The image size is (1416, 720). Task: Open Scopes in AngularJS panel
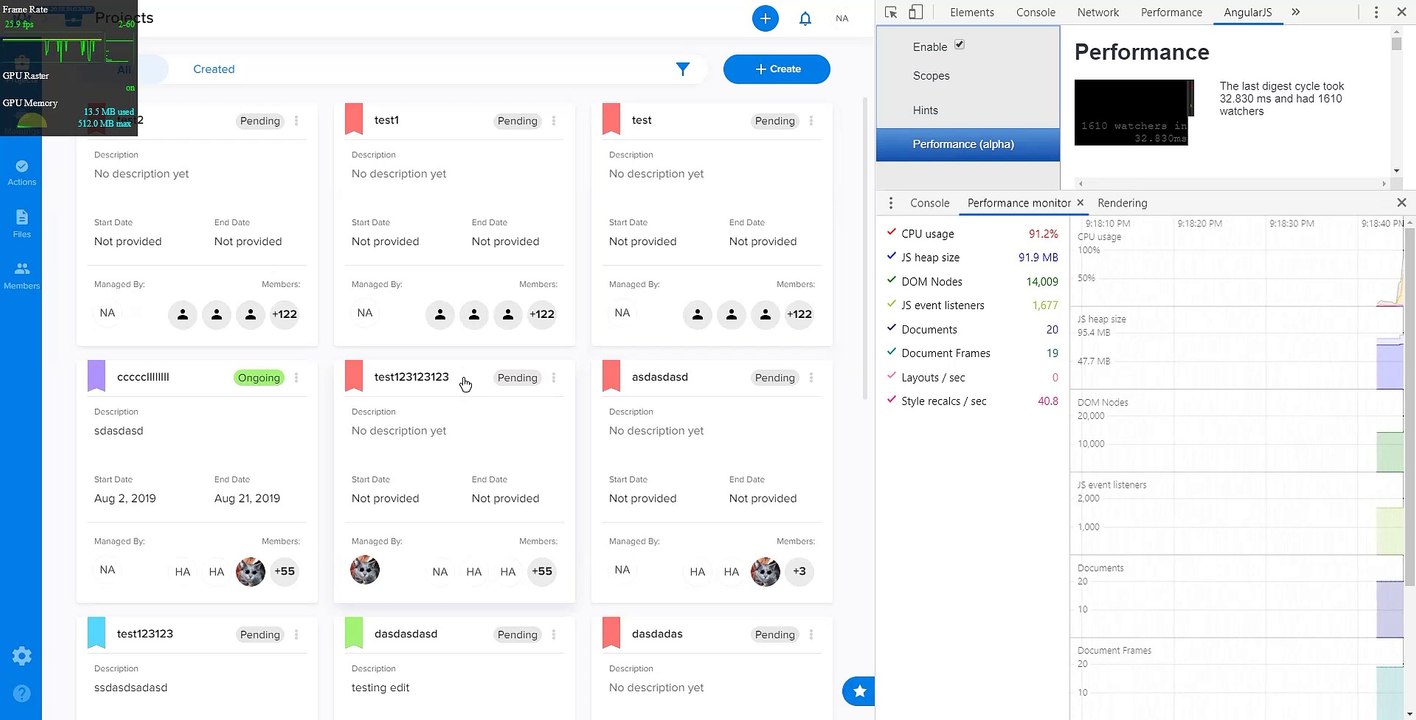pyautogui.click(x=931, y=76)
